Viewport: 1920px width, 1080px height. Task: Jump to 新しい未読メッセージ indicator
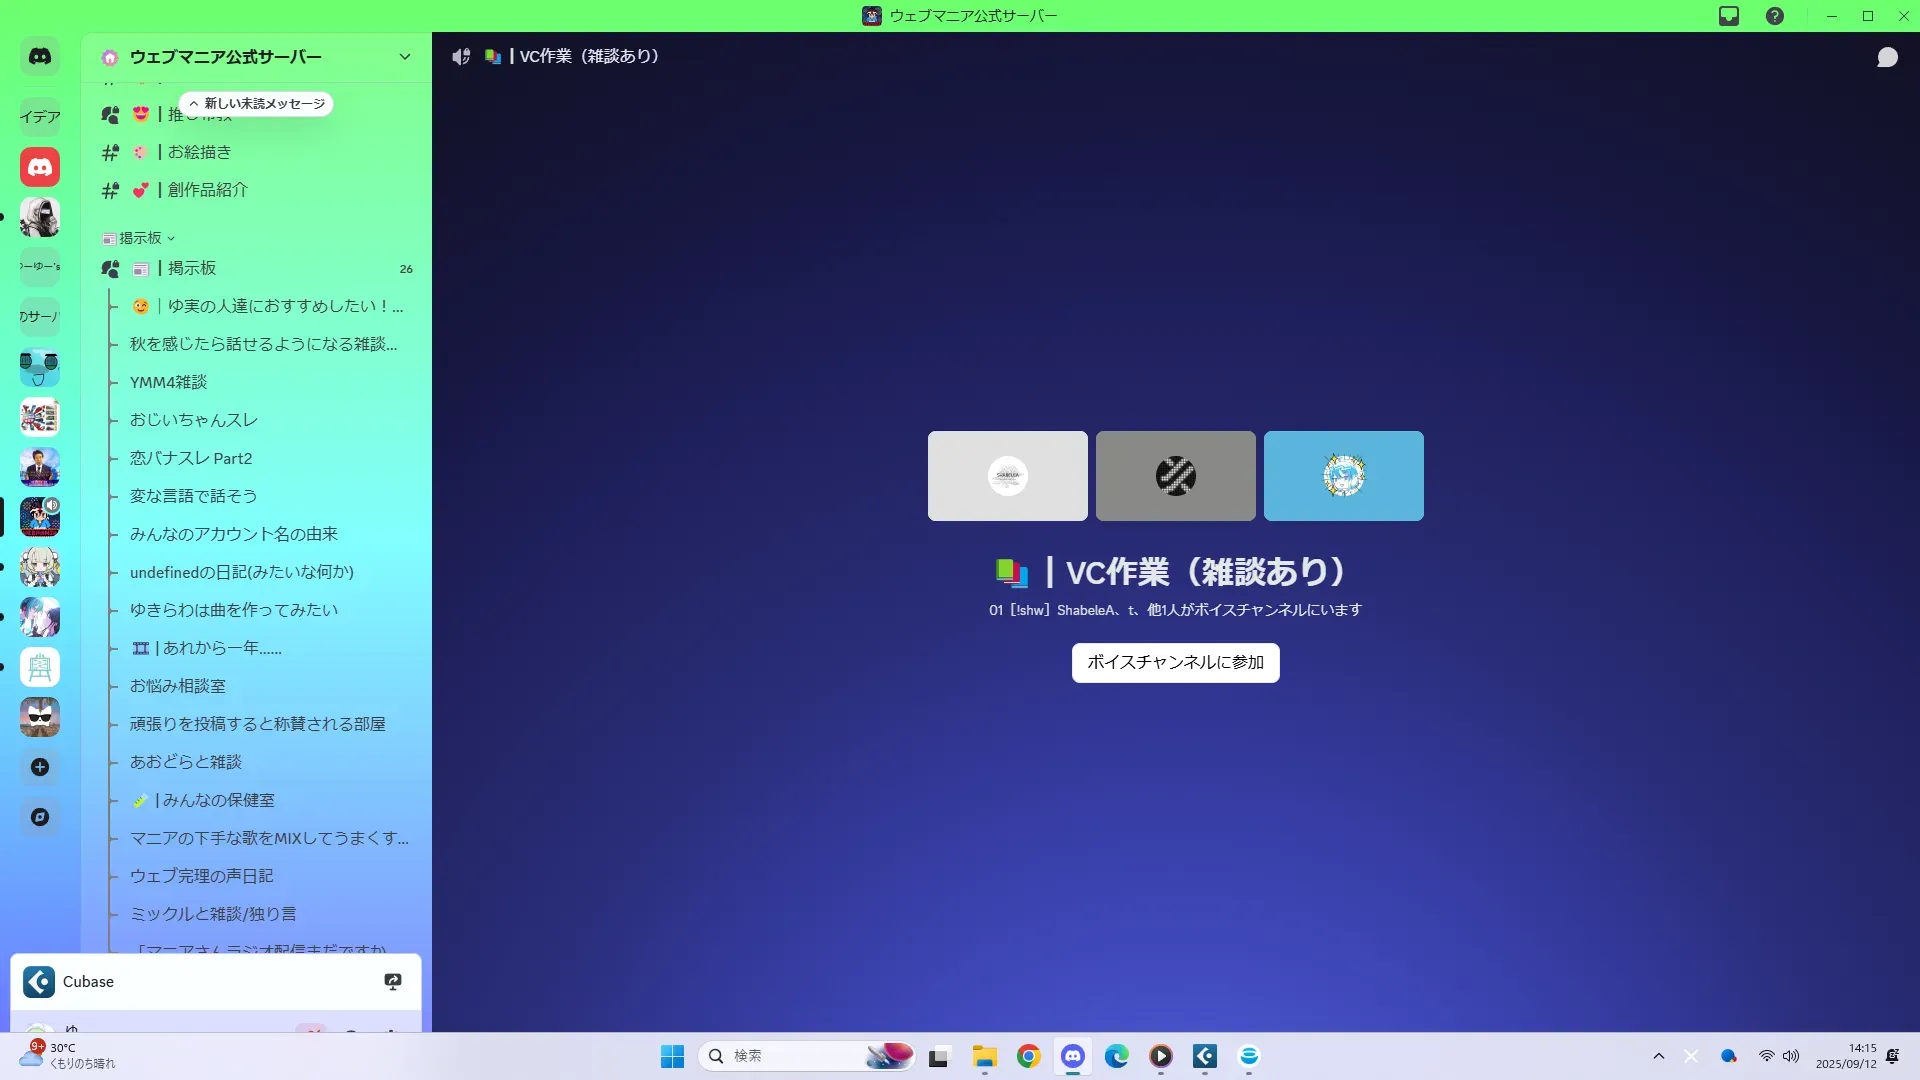click(x=257, y=104)
